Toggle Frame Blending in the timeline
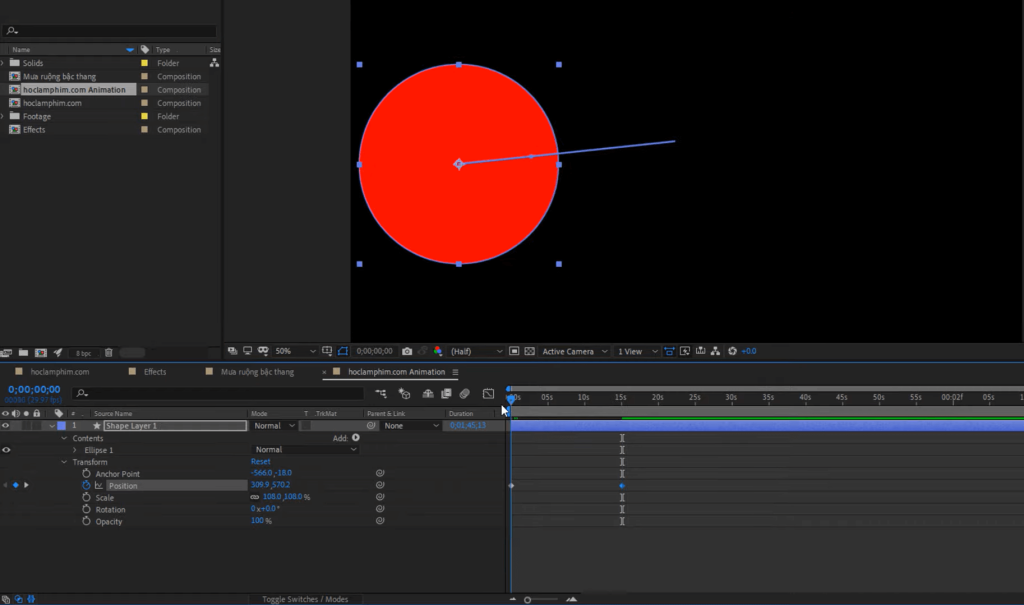This screenshot has height=605, width=1024. [x=445, y=393]
